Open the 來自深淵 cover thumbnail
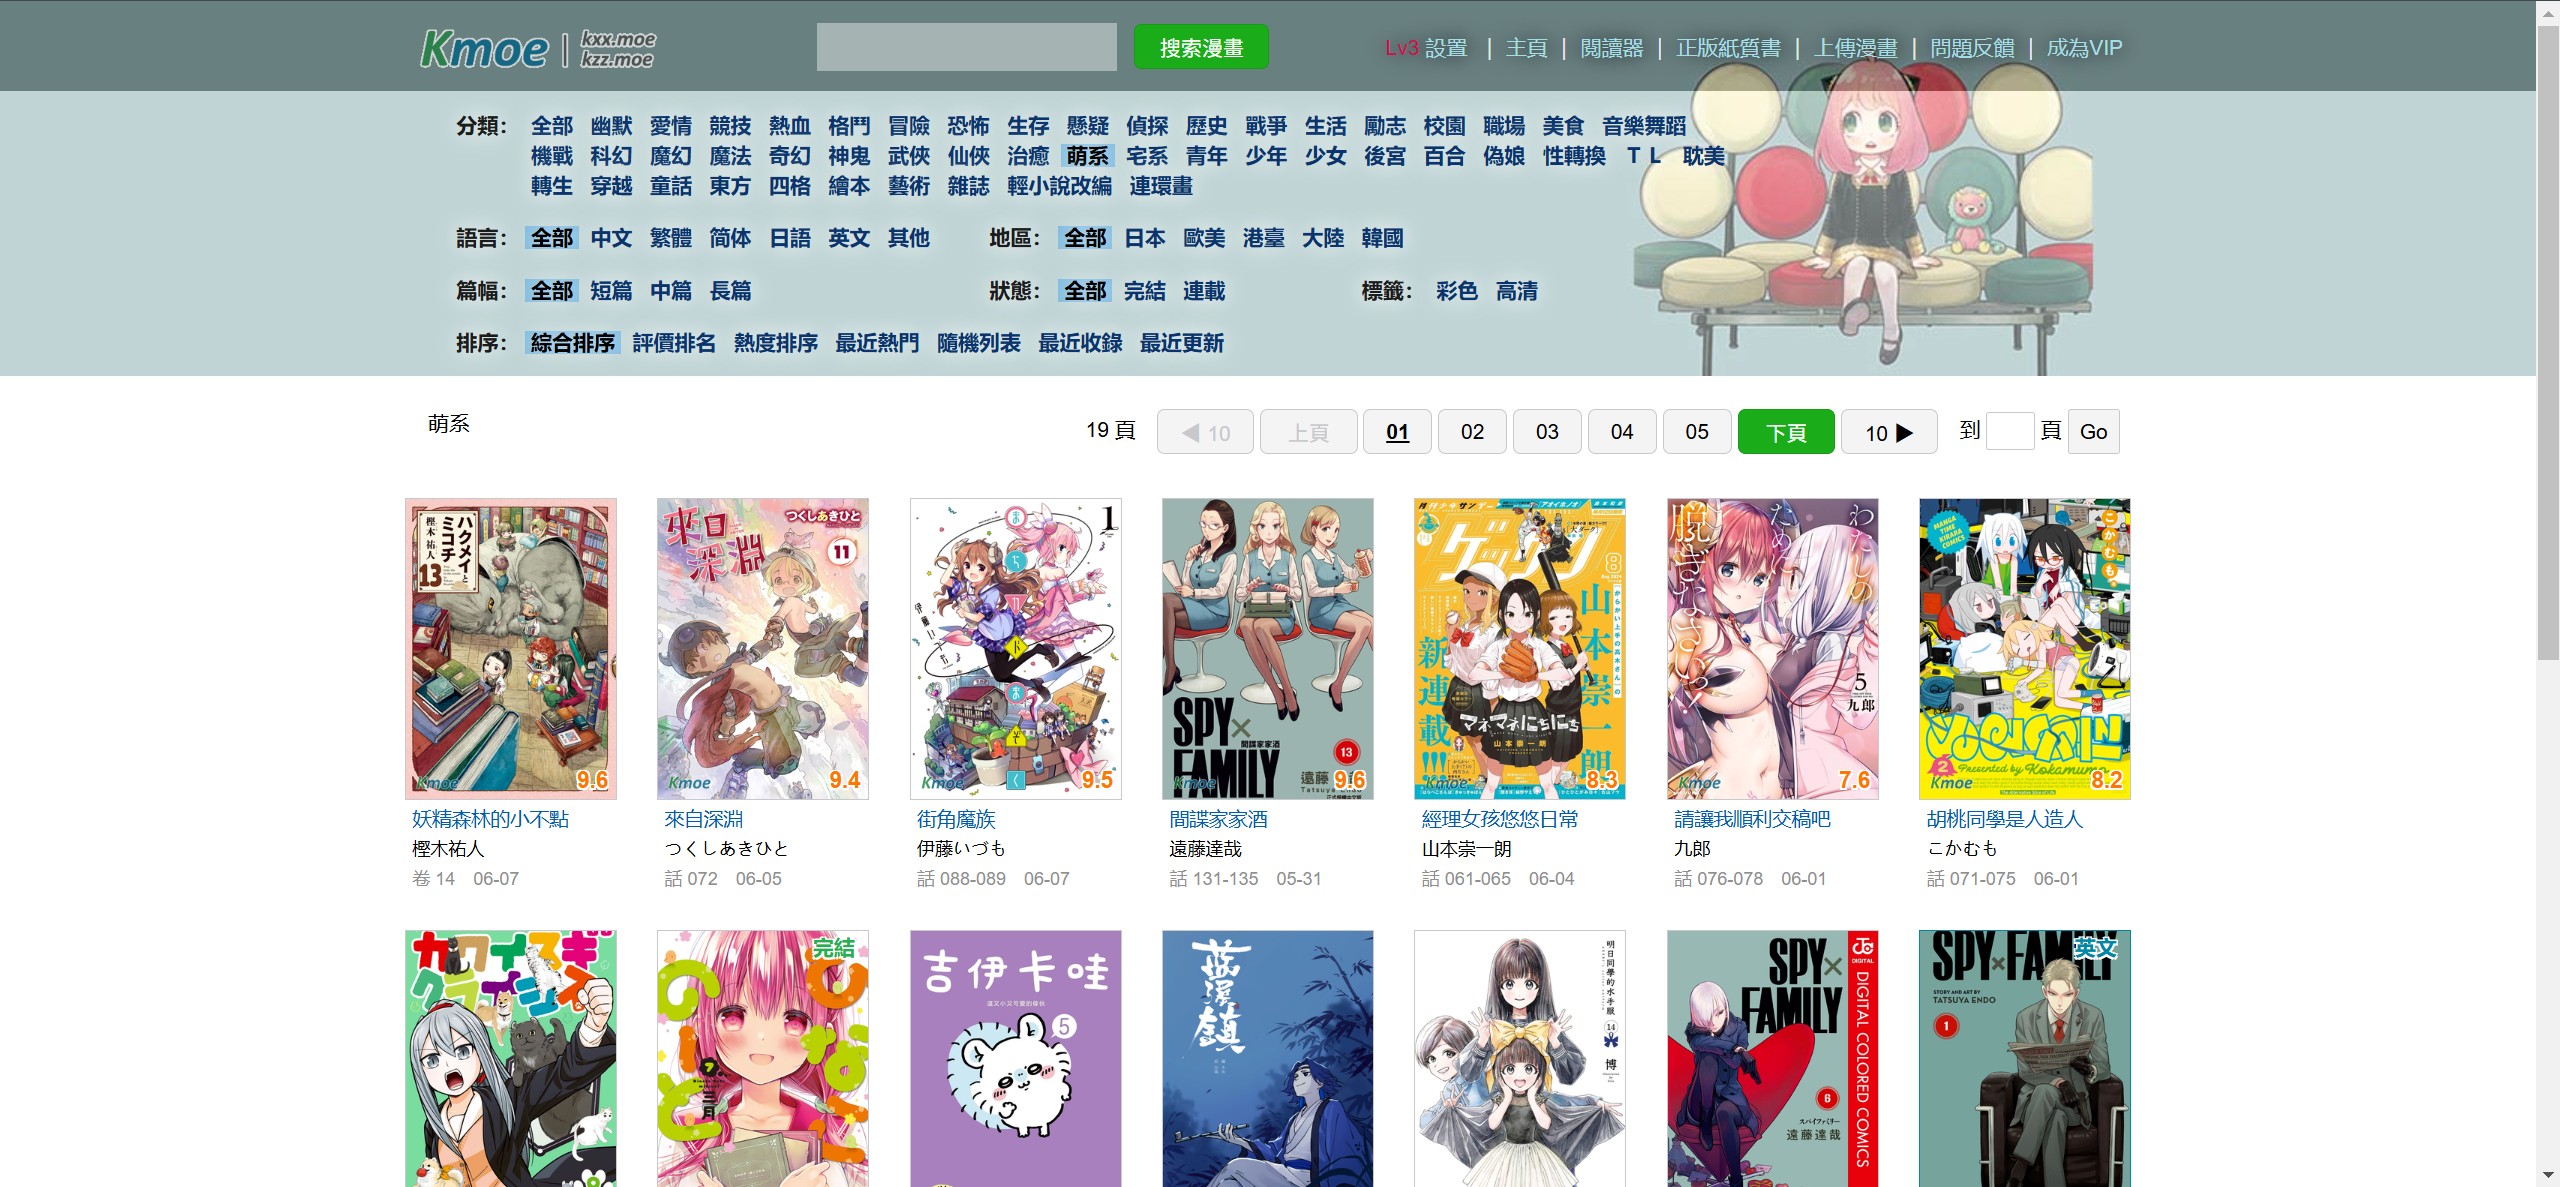 [763, 649]
